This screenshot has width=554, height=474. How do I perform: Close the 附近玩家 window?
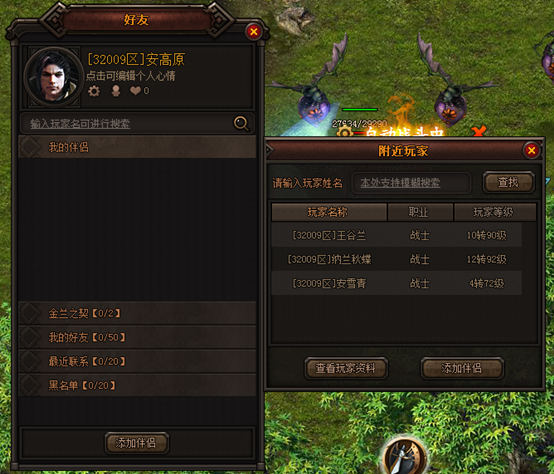531,150
